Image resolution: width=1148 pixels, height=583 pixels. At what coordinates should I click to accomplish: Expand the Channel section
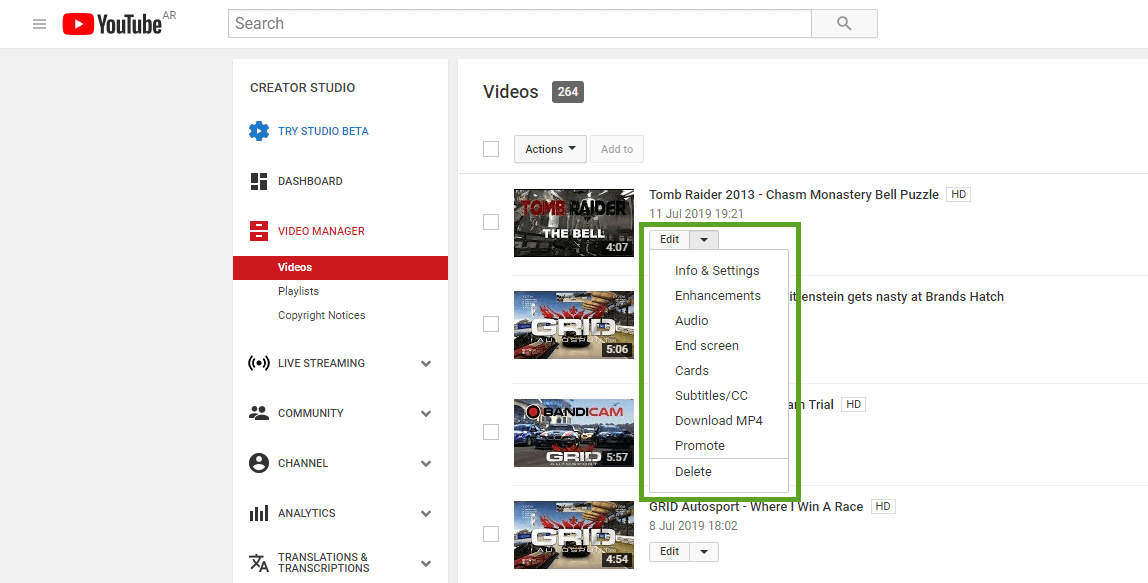(426, 463)
